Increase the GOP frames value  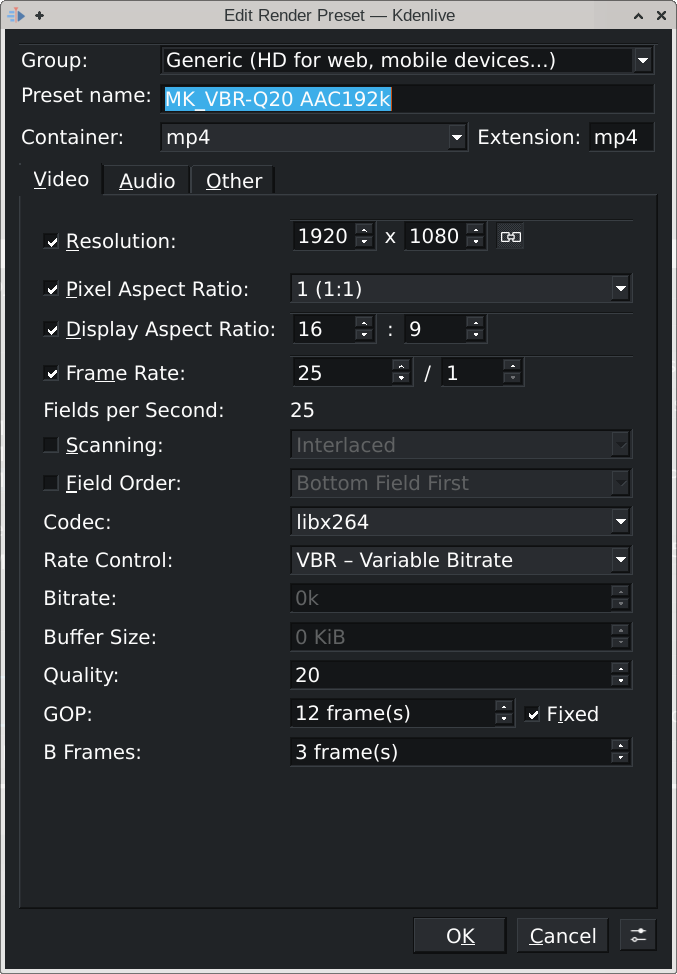[504, 707]
